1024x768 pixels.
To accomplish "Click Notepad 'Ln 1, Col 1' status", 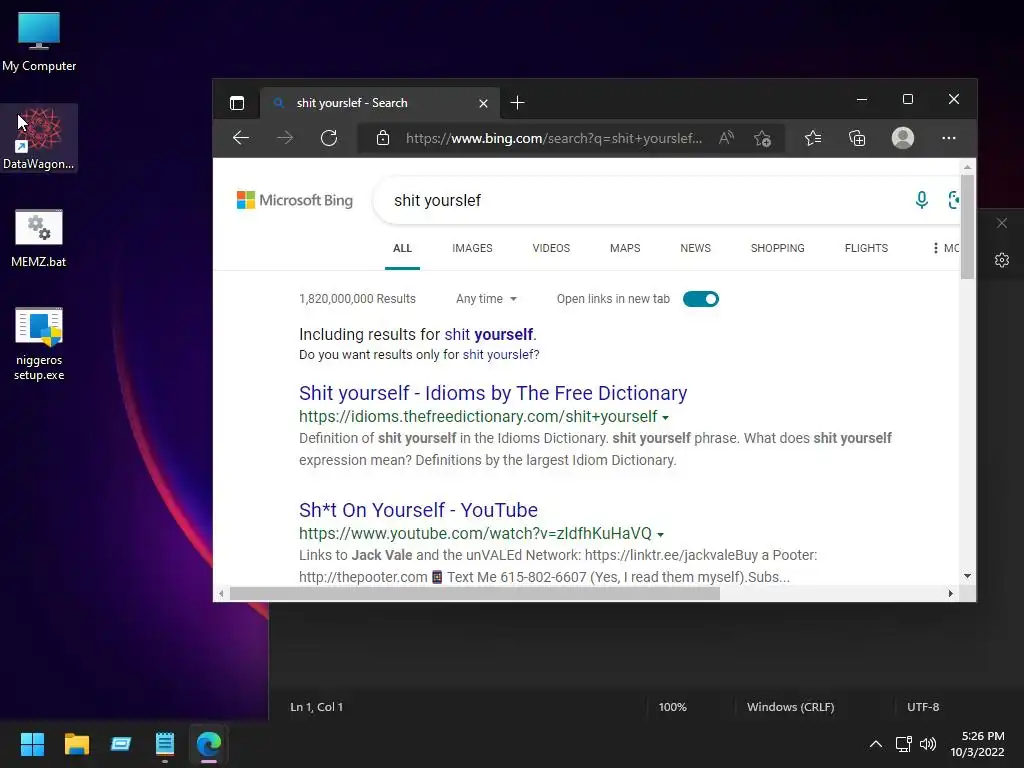I will pyautogui.click(x=317, y=707).
